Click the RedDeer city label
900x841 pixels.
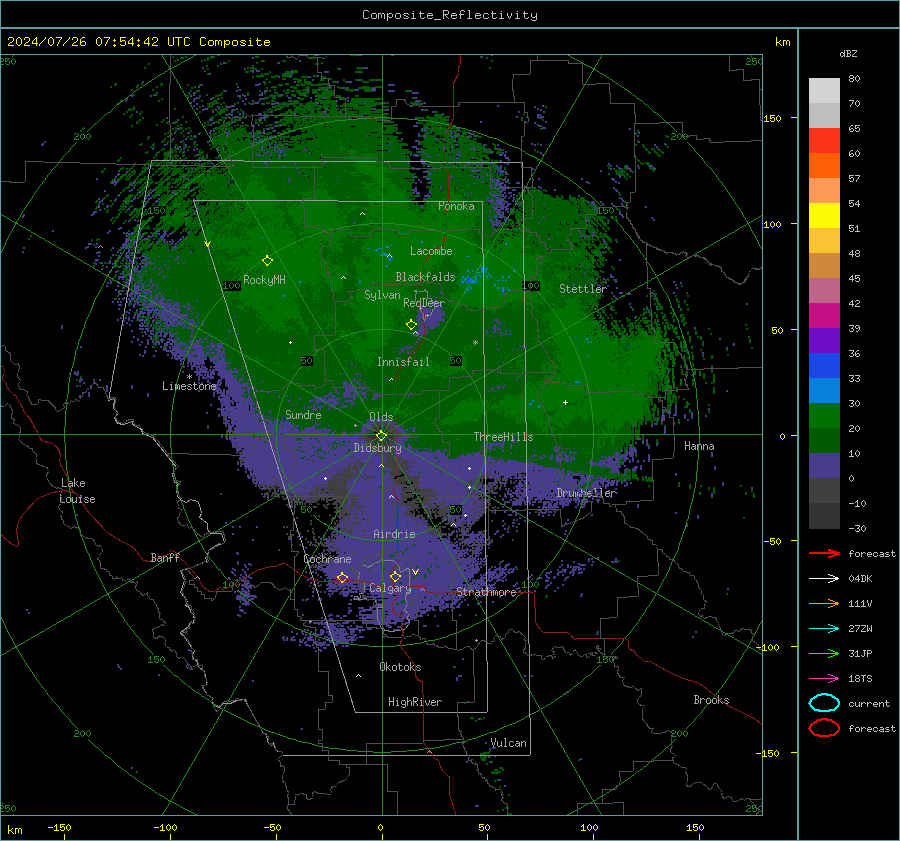pos(424,303)
